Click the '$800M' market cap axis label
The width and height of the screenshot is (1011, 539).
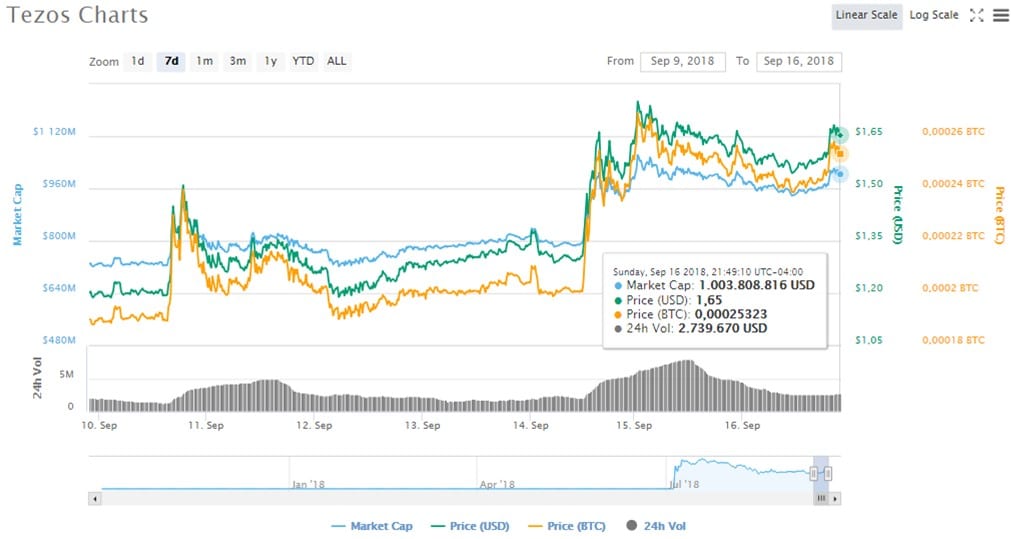point(59,236)
